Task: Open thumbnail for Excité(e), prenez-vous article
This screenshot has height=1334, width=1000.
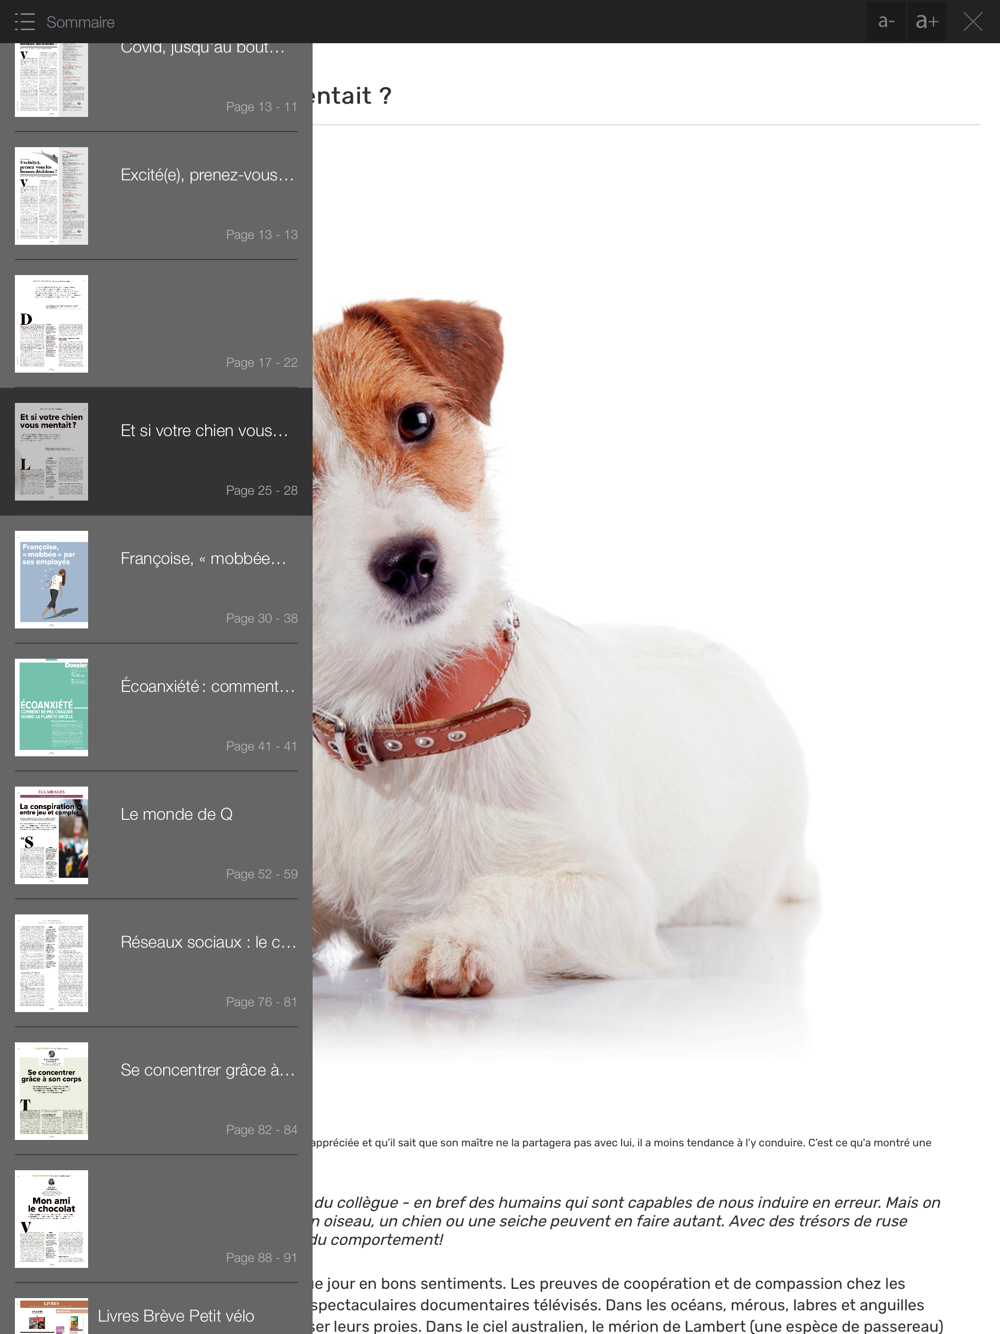Action: (x=51, y=196)
